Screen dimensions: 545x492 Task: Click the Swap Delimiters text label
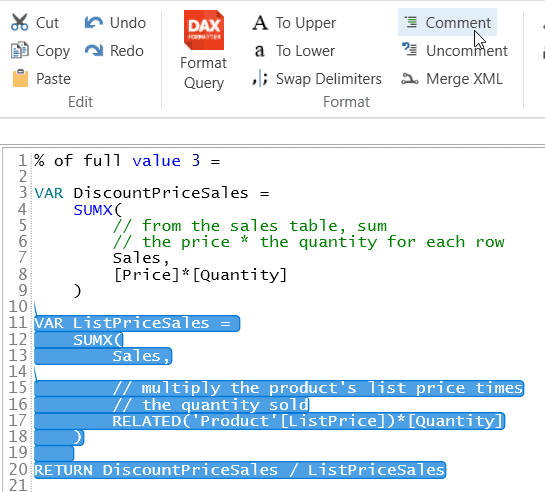(328, 79)
